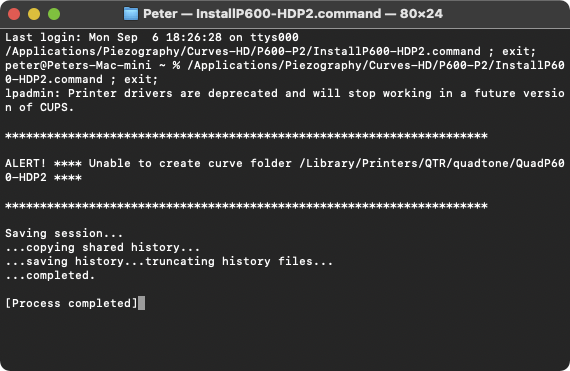Screen dimensions: 570x371
Task: Click the "...copying shared history..." line
Action: (103, 247)
